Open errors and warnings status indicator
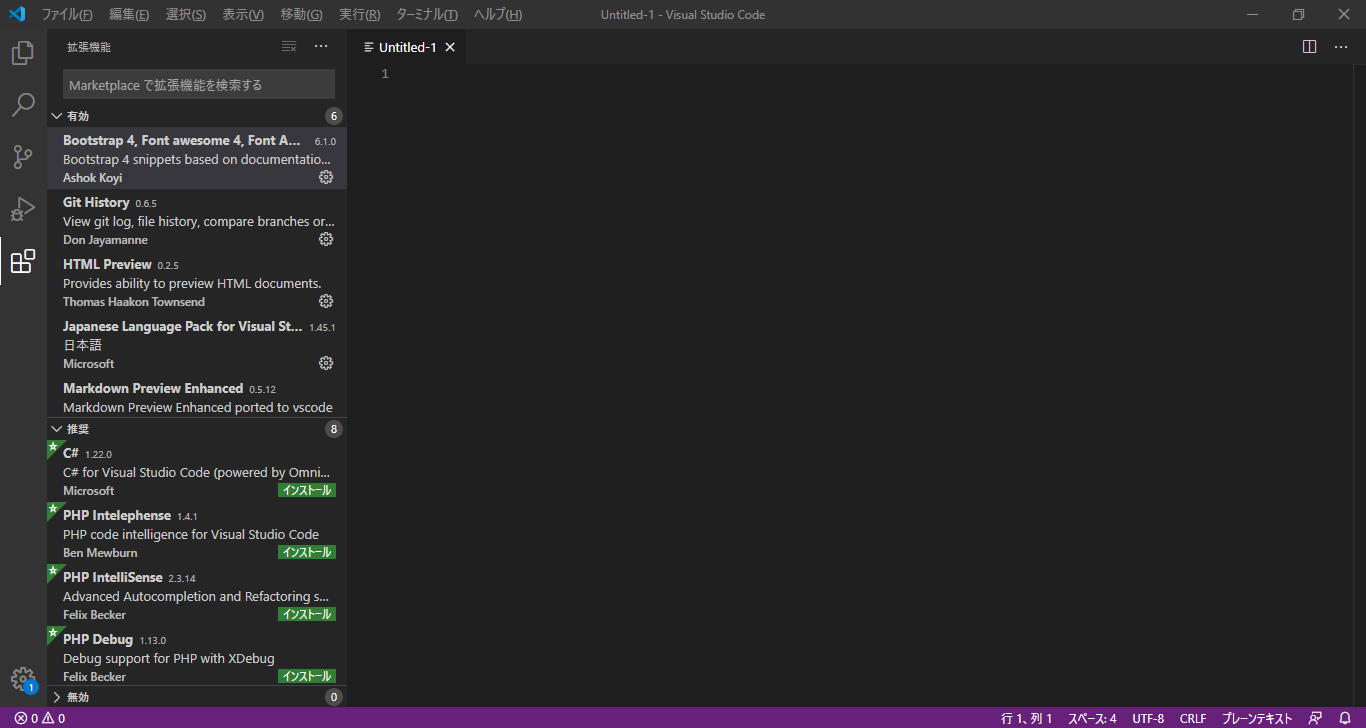The height and width of the screenshot is (728, 1366). (x=40, y=718)
